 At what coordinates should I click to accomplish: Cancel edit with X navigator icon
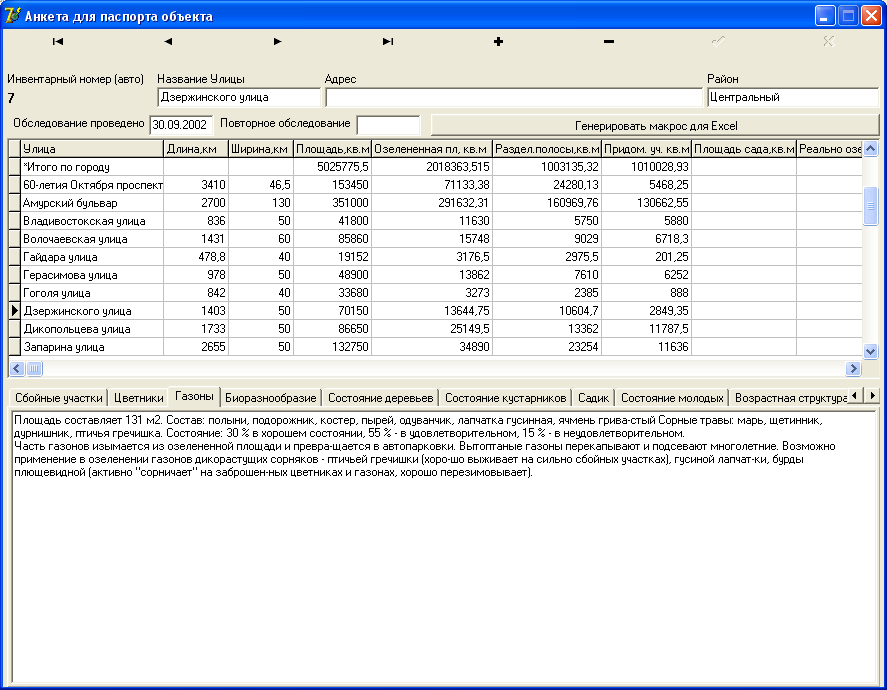point(829,41)
